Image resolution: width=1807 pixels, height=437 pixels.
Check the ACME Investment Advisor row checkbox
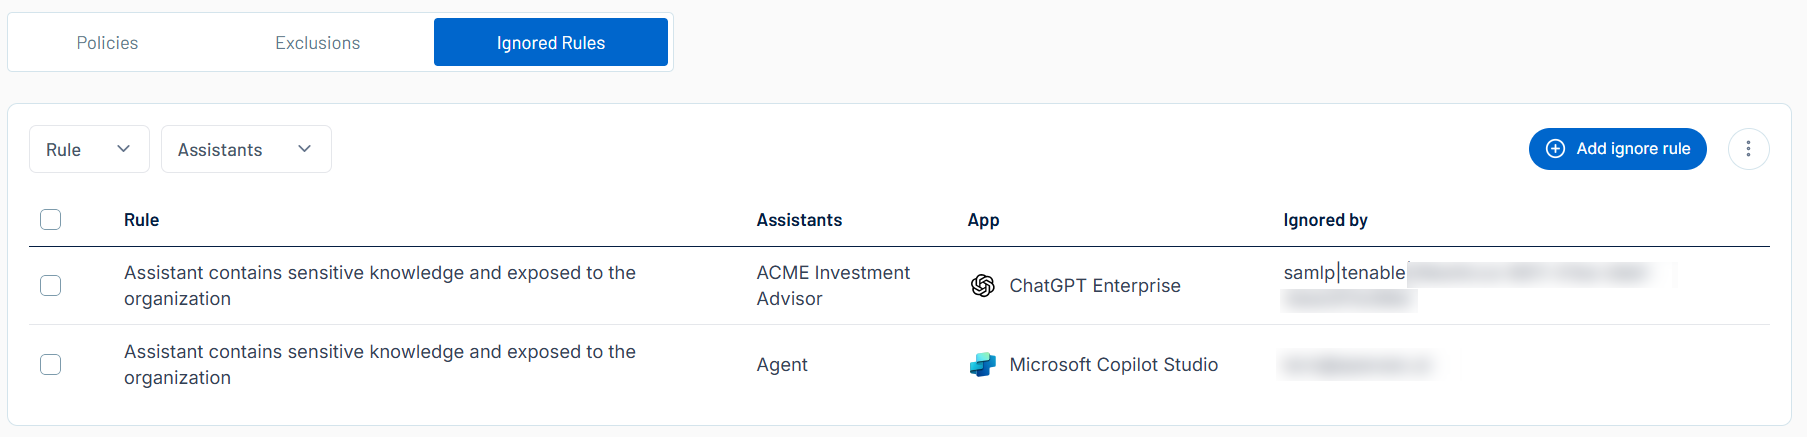51,286
